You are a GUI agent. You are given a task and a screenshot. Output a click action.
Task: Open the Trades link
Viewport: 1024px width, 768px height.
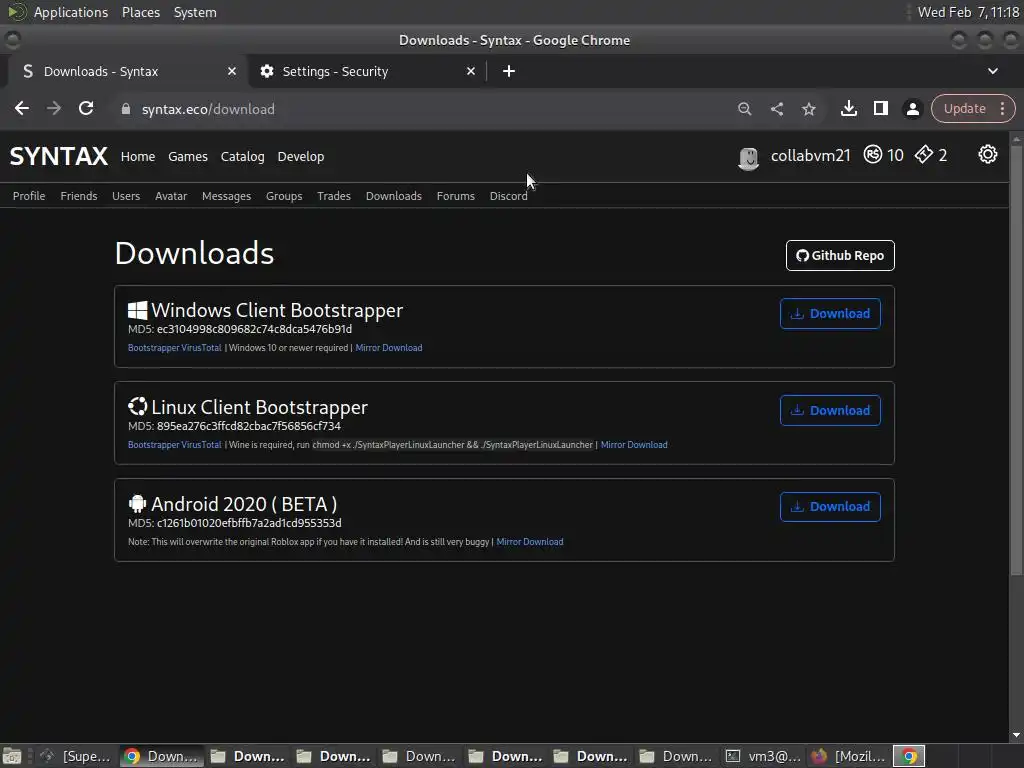[x=334, y=196]
